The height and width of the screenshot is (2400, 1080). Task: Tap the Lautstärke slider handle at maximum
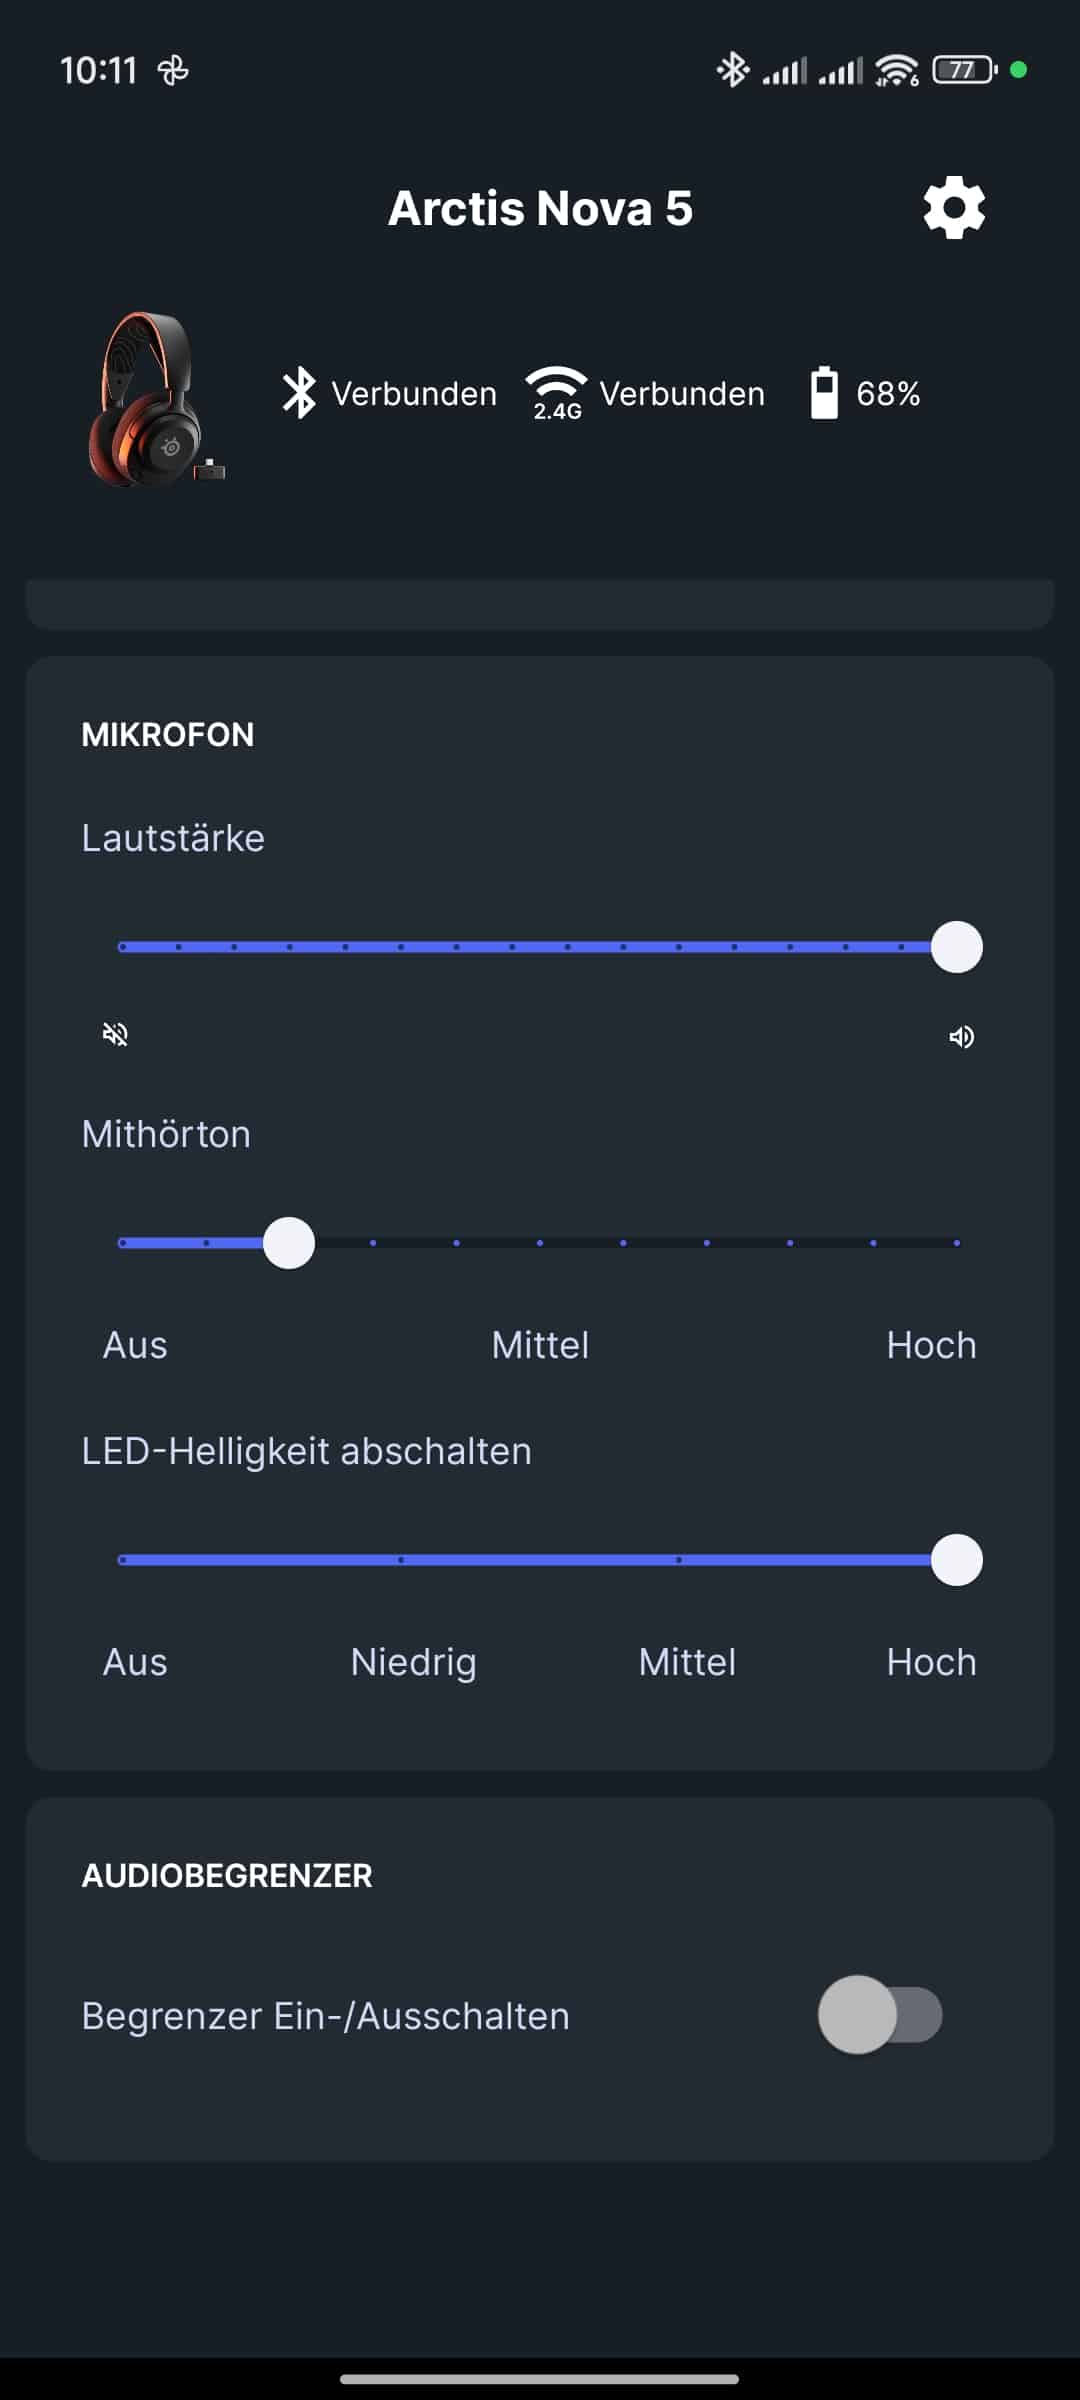click(x=957, y=947)
